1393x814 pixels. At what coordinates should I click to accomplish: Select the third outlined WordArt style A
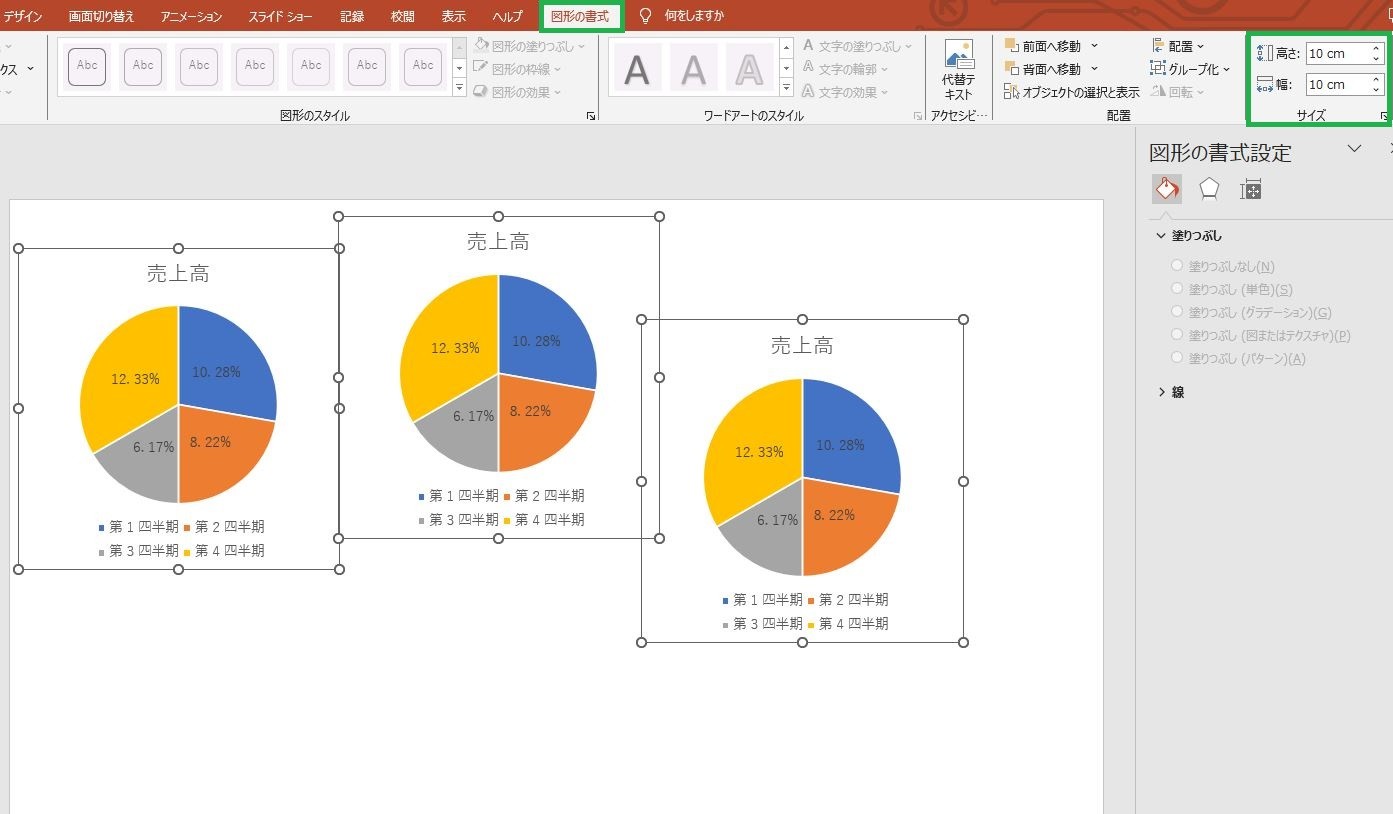tap(749, 68)
